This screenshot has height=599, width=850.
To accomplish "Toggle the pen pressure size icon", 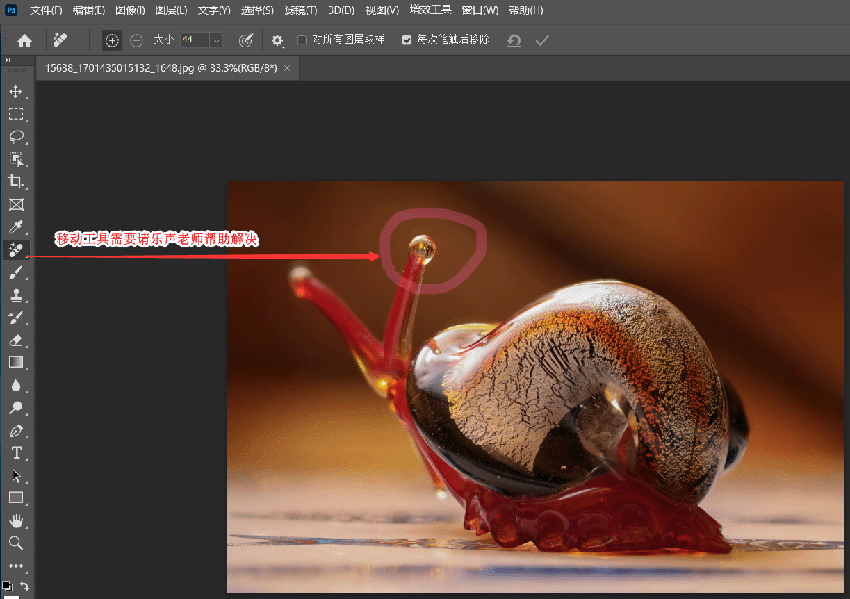I will click(x=246, y=40).
